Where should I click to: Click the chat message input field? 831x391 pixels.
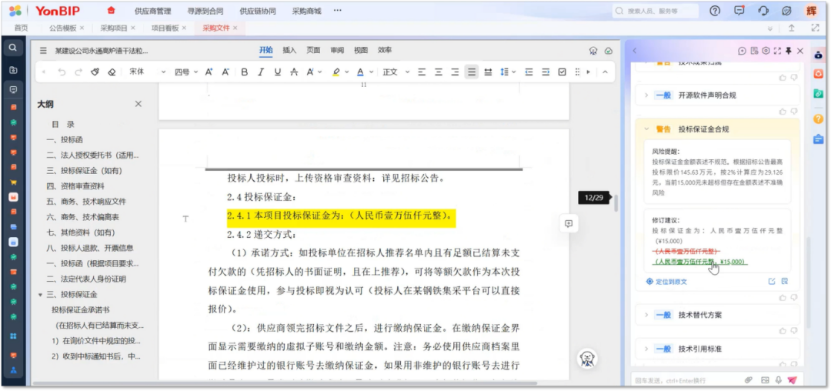click(686, 380)
